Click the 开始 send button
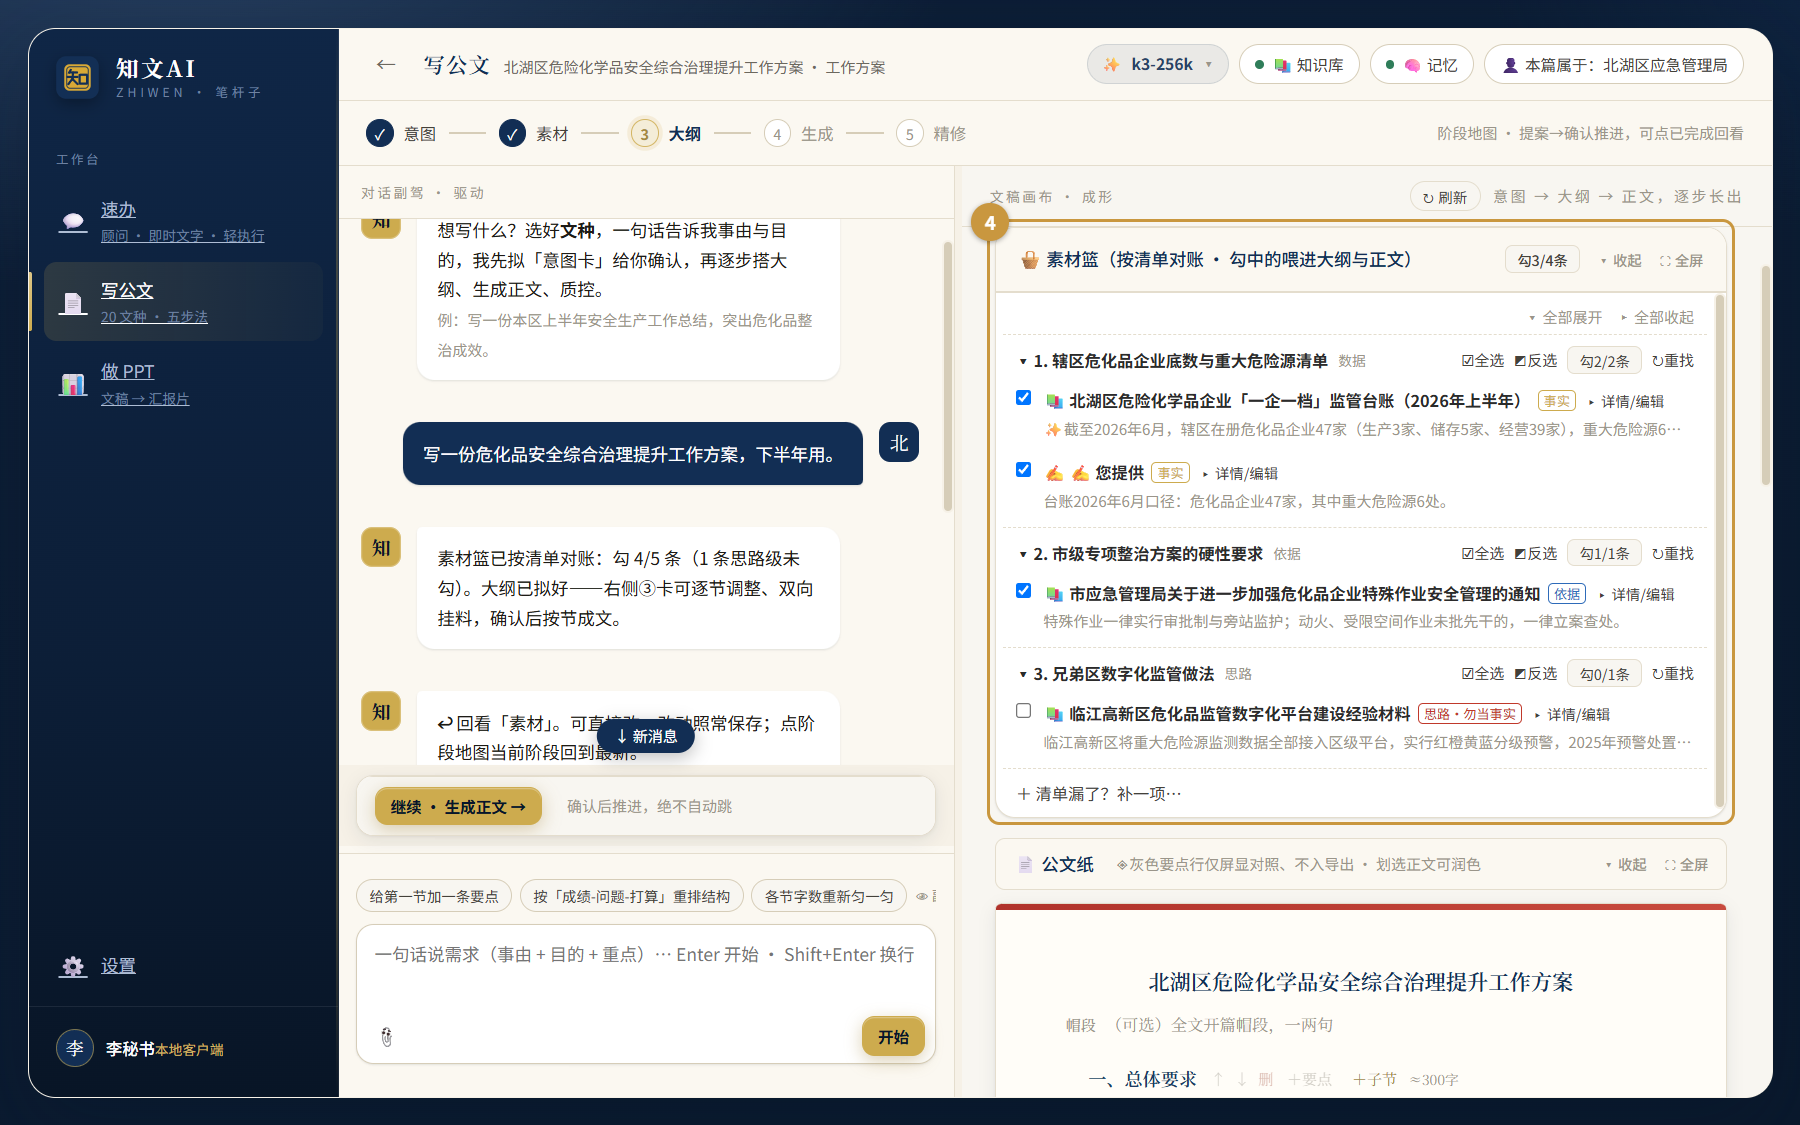This screenshot has height=1125, width=1800. pos(893,1037)
